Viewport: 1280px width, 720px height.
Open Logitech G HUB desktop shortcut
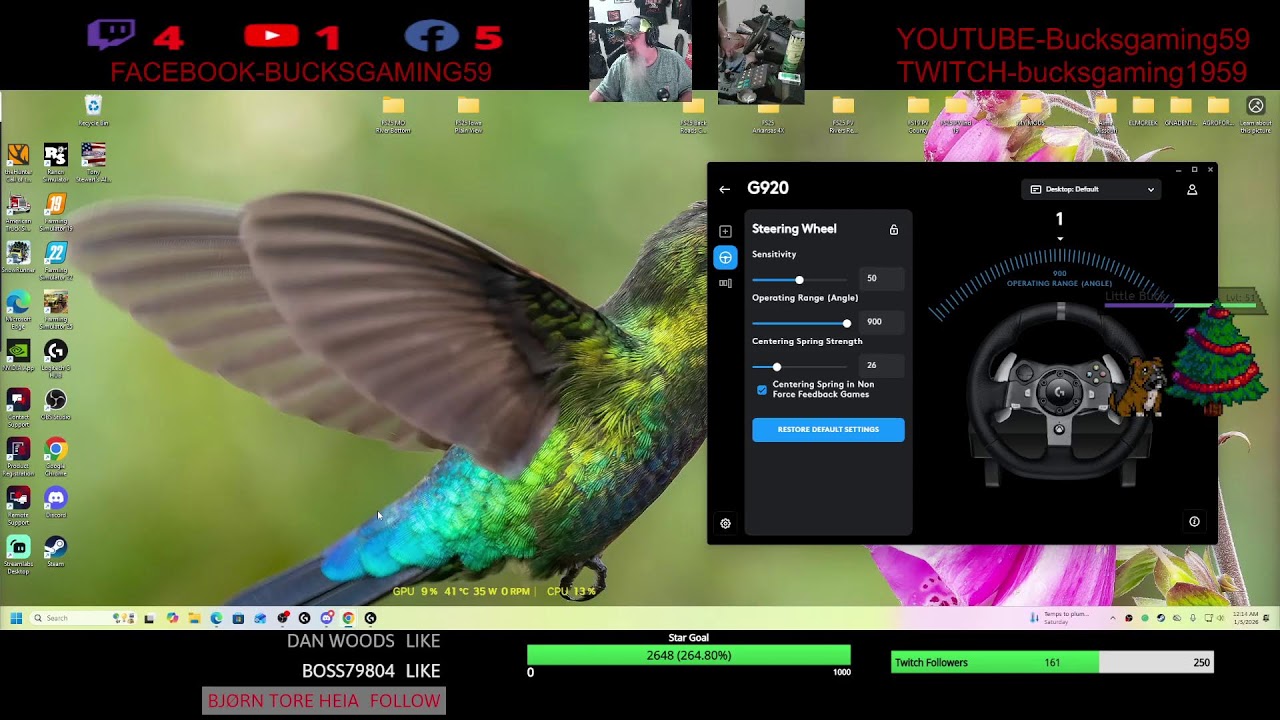tap(56, 357)
